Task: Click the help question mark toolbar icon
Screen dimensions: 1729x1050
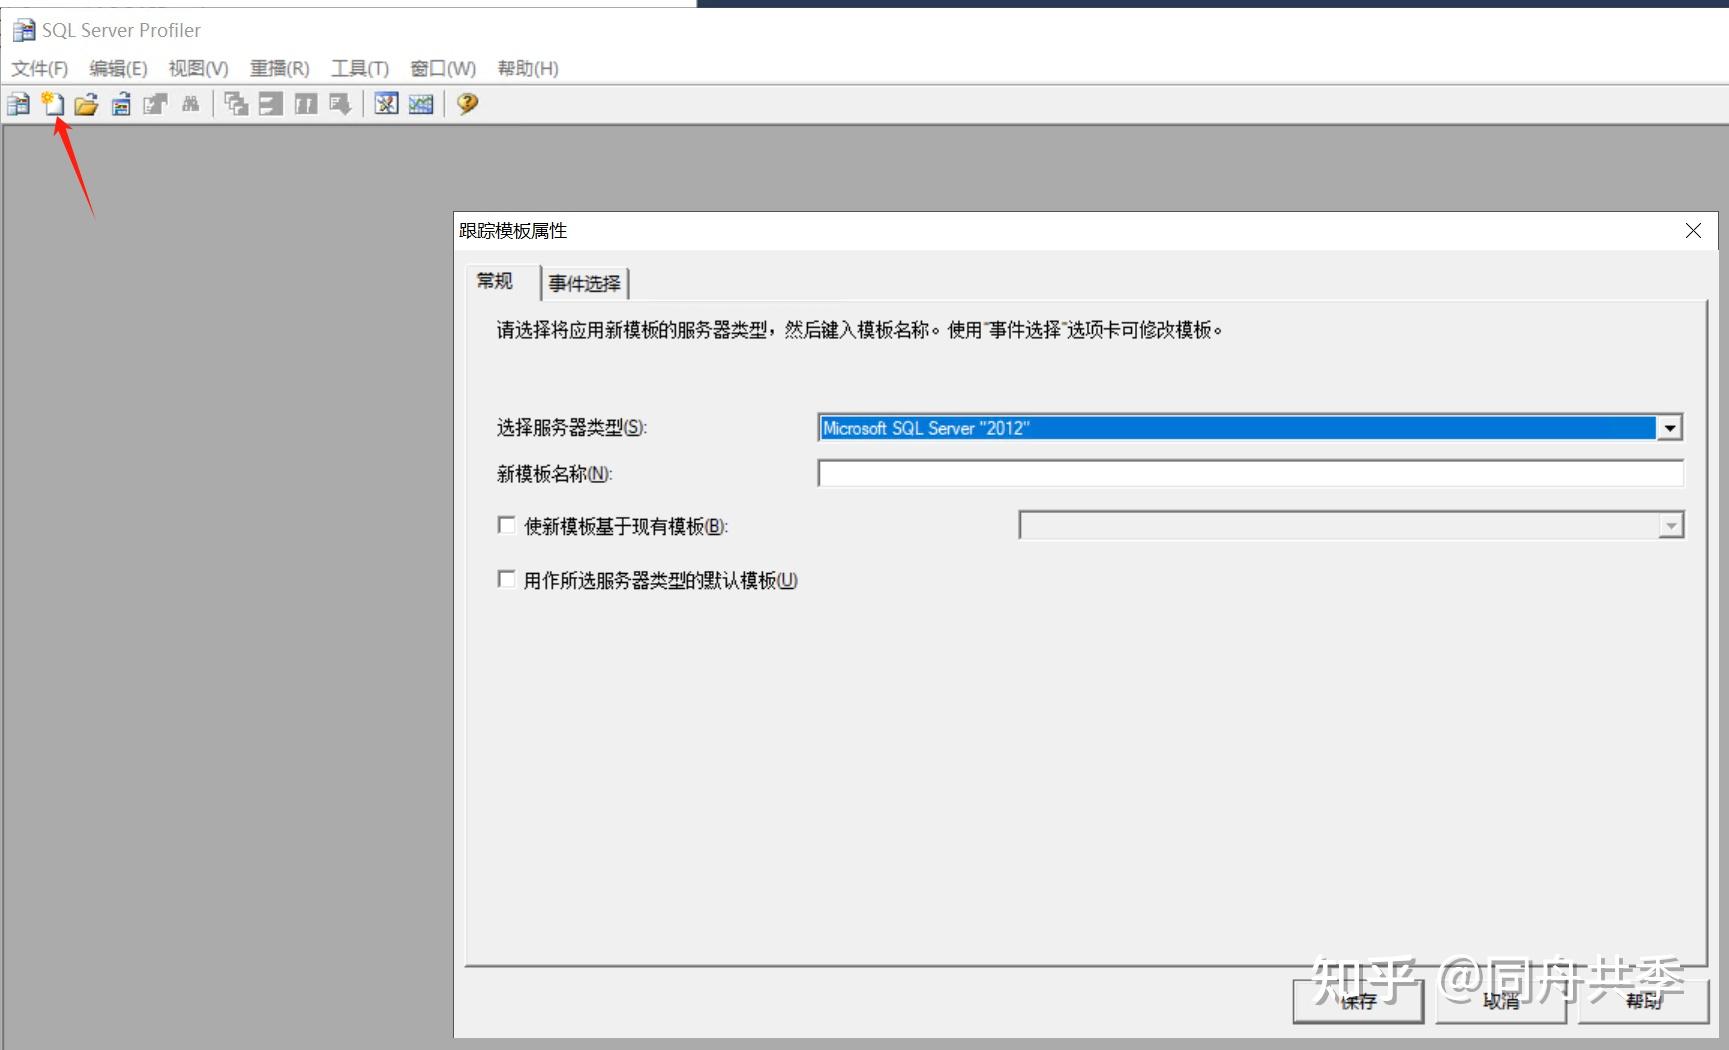Action: [465, 104]
